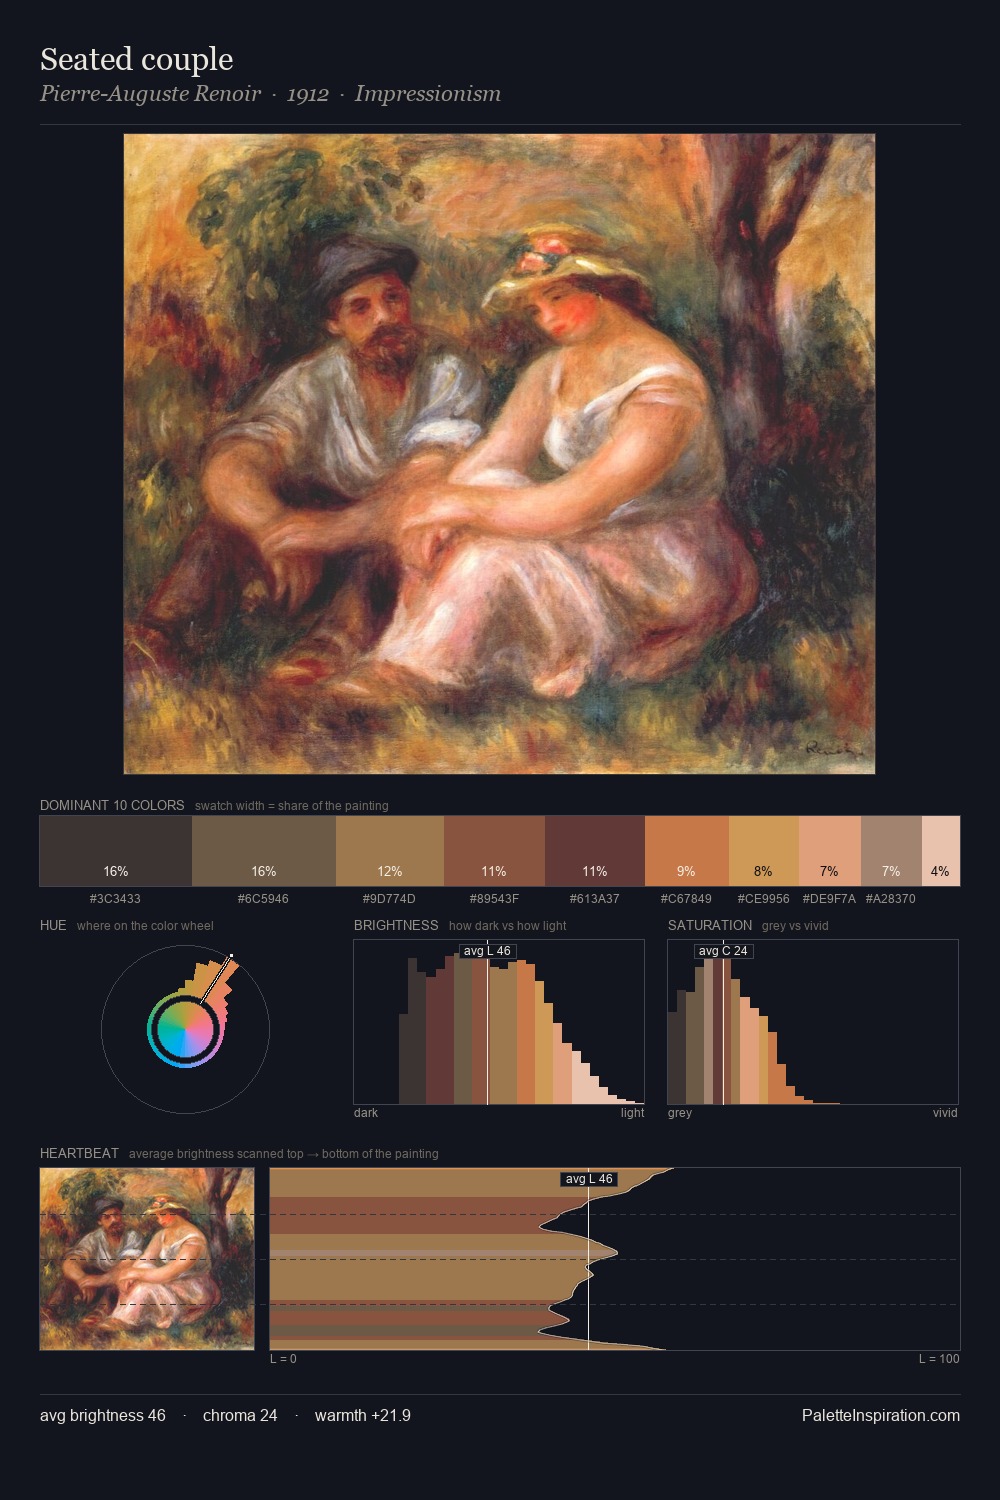1000x1500 pixels.
Task: Click the saturation histogram chart
Action: 813,1022
